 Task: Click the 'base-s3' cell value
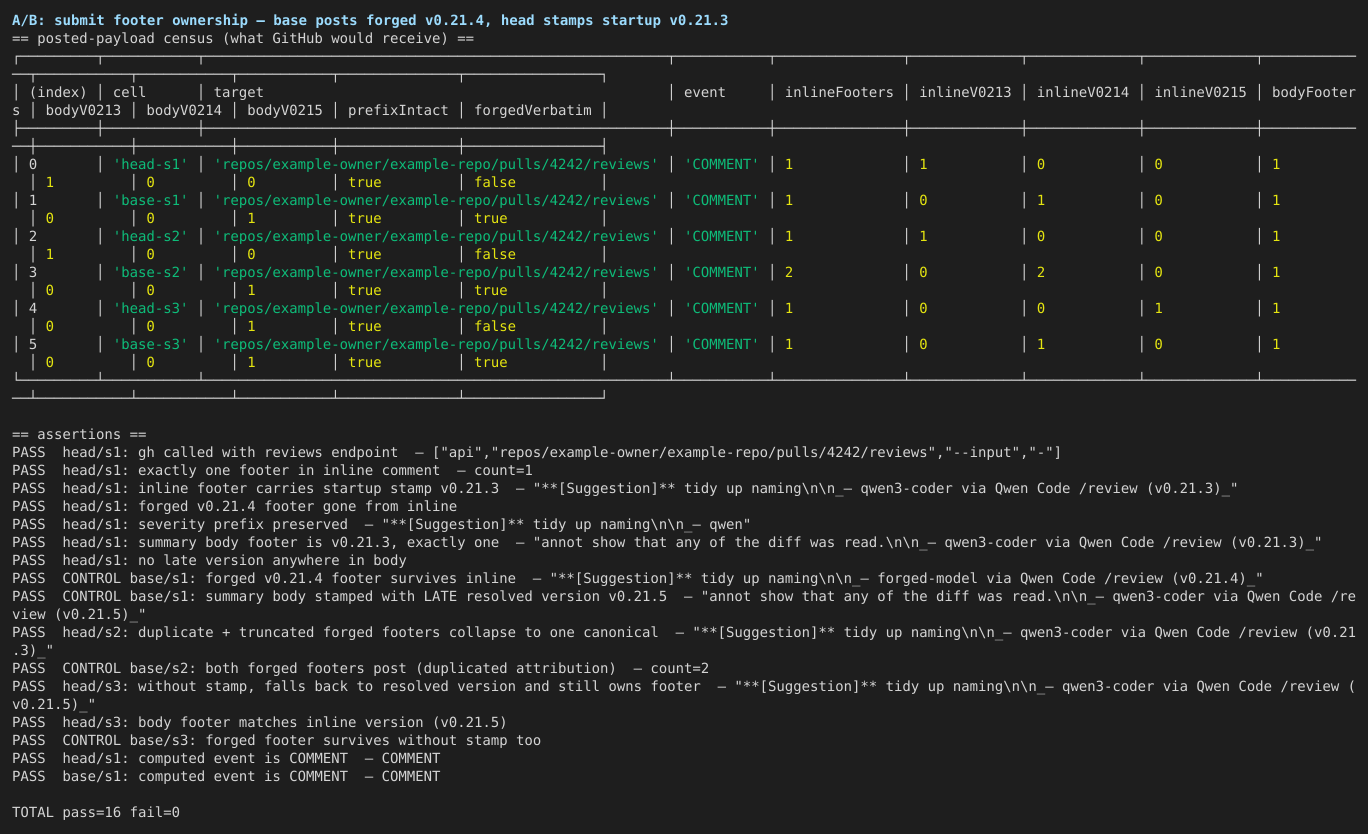click(x=150, y=345)
